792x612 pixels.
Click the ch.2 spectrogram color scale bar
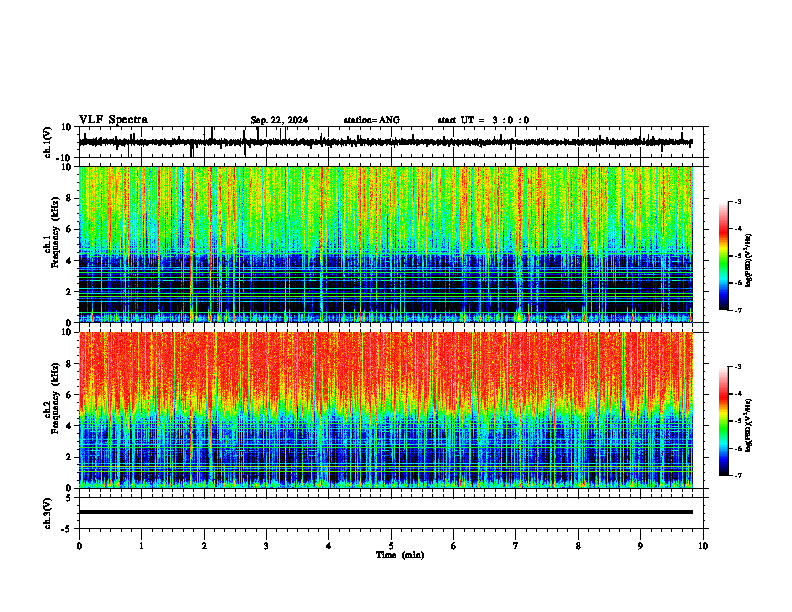pos(724,421)
